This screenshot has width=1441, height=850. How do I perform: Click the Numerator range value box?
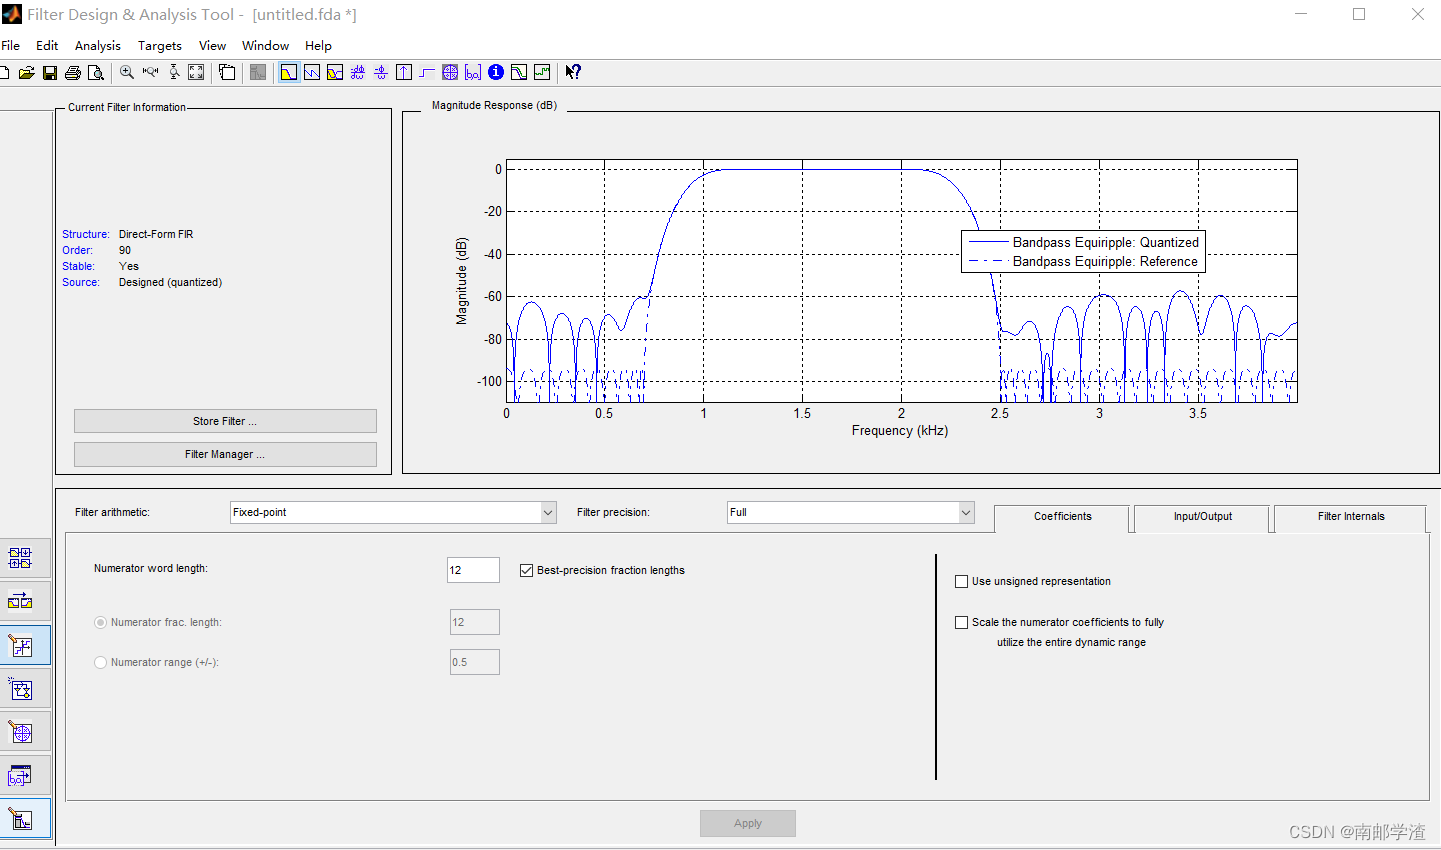[x=474, y=662]
